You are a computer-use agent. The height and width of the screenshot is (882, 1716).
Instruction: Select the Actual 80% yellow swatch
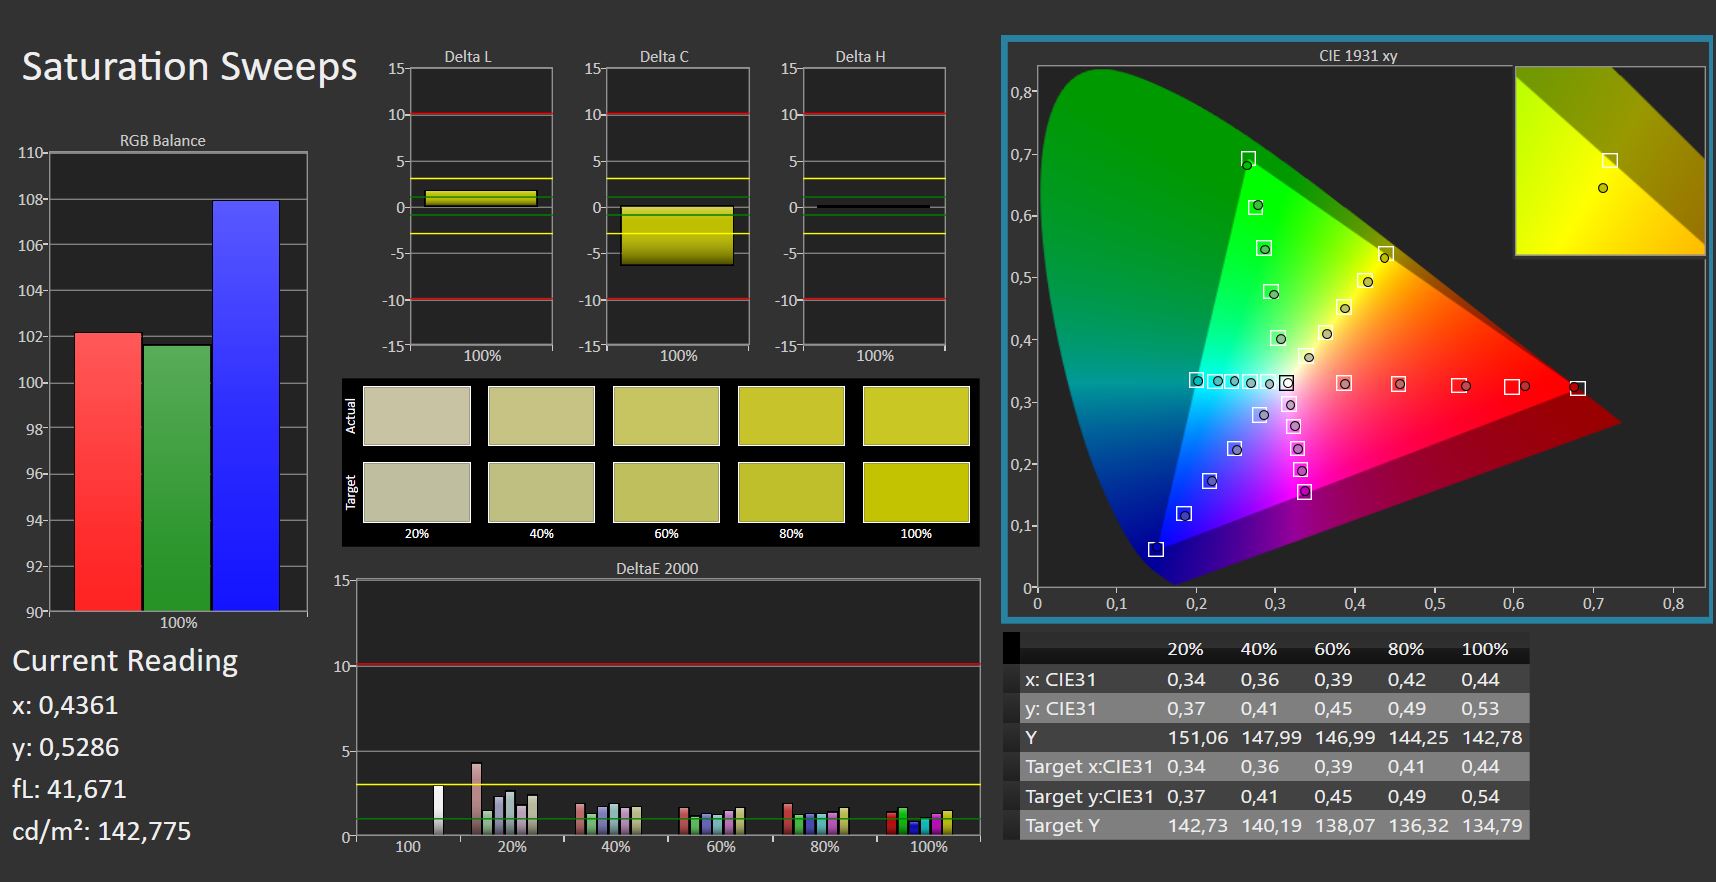791,416
